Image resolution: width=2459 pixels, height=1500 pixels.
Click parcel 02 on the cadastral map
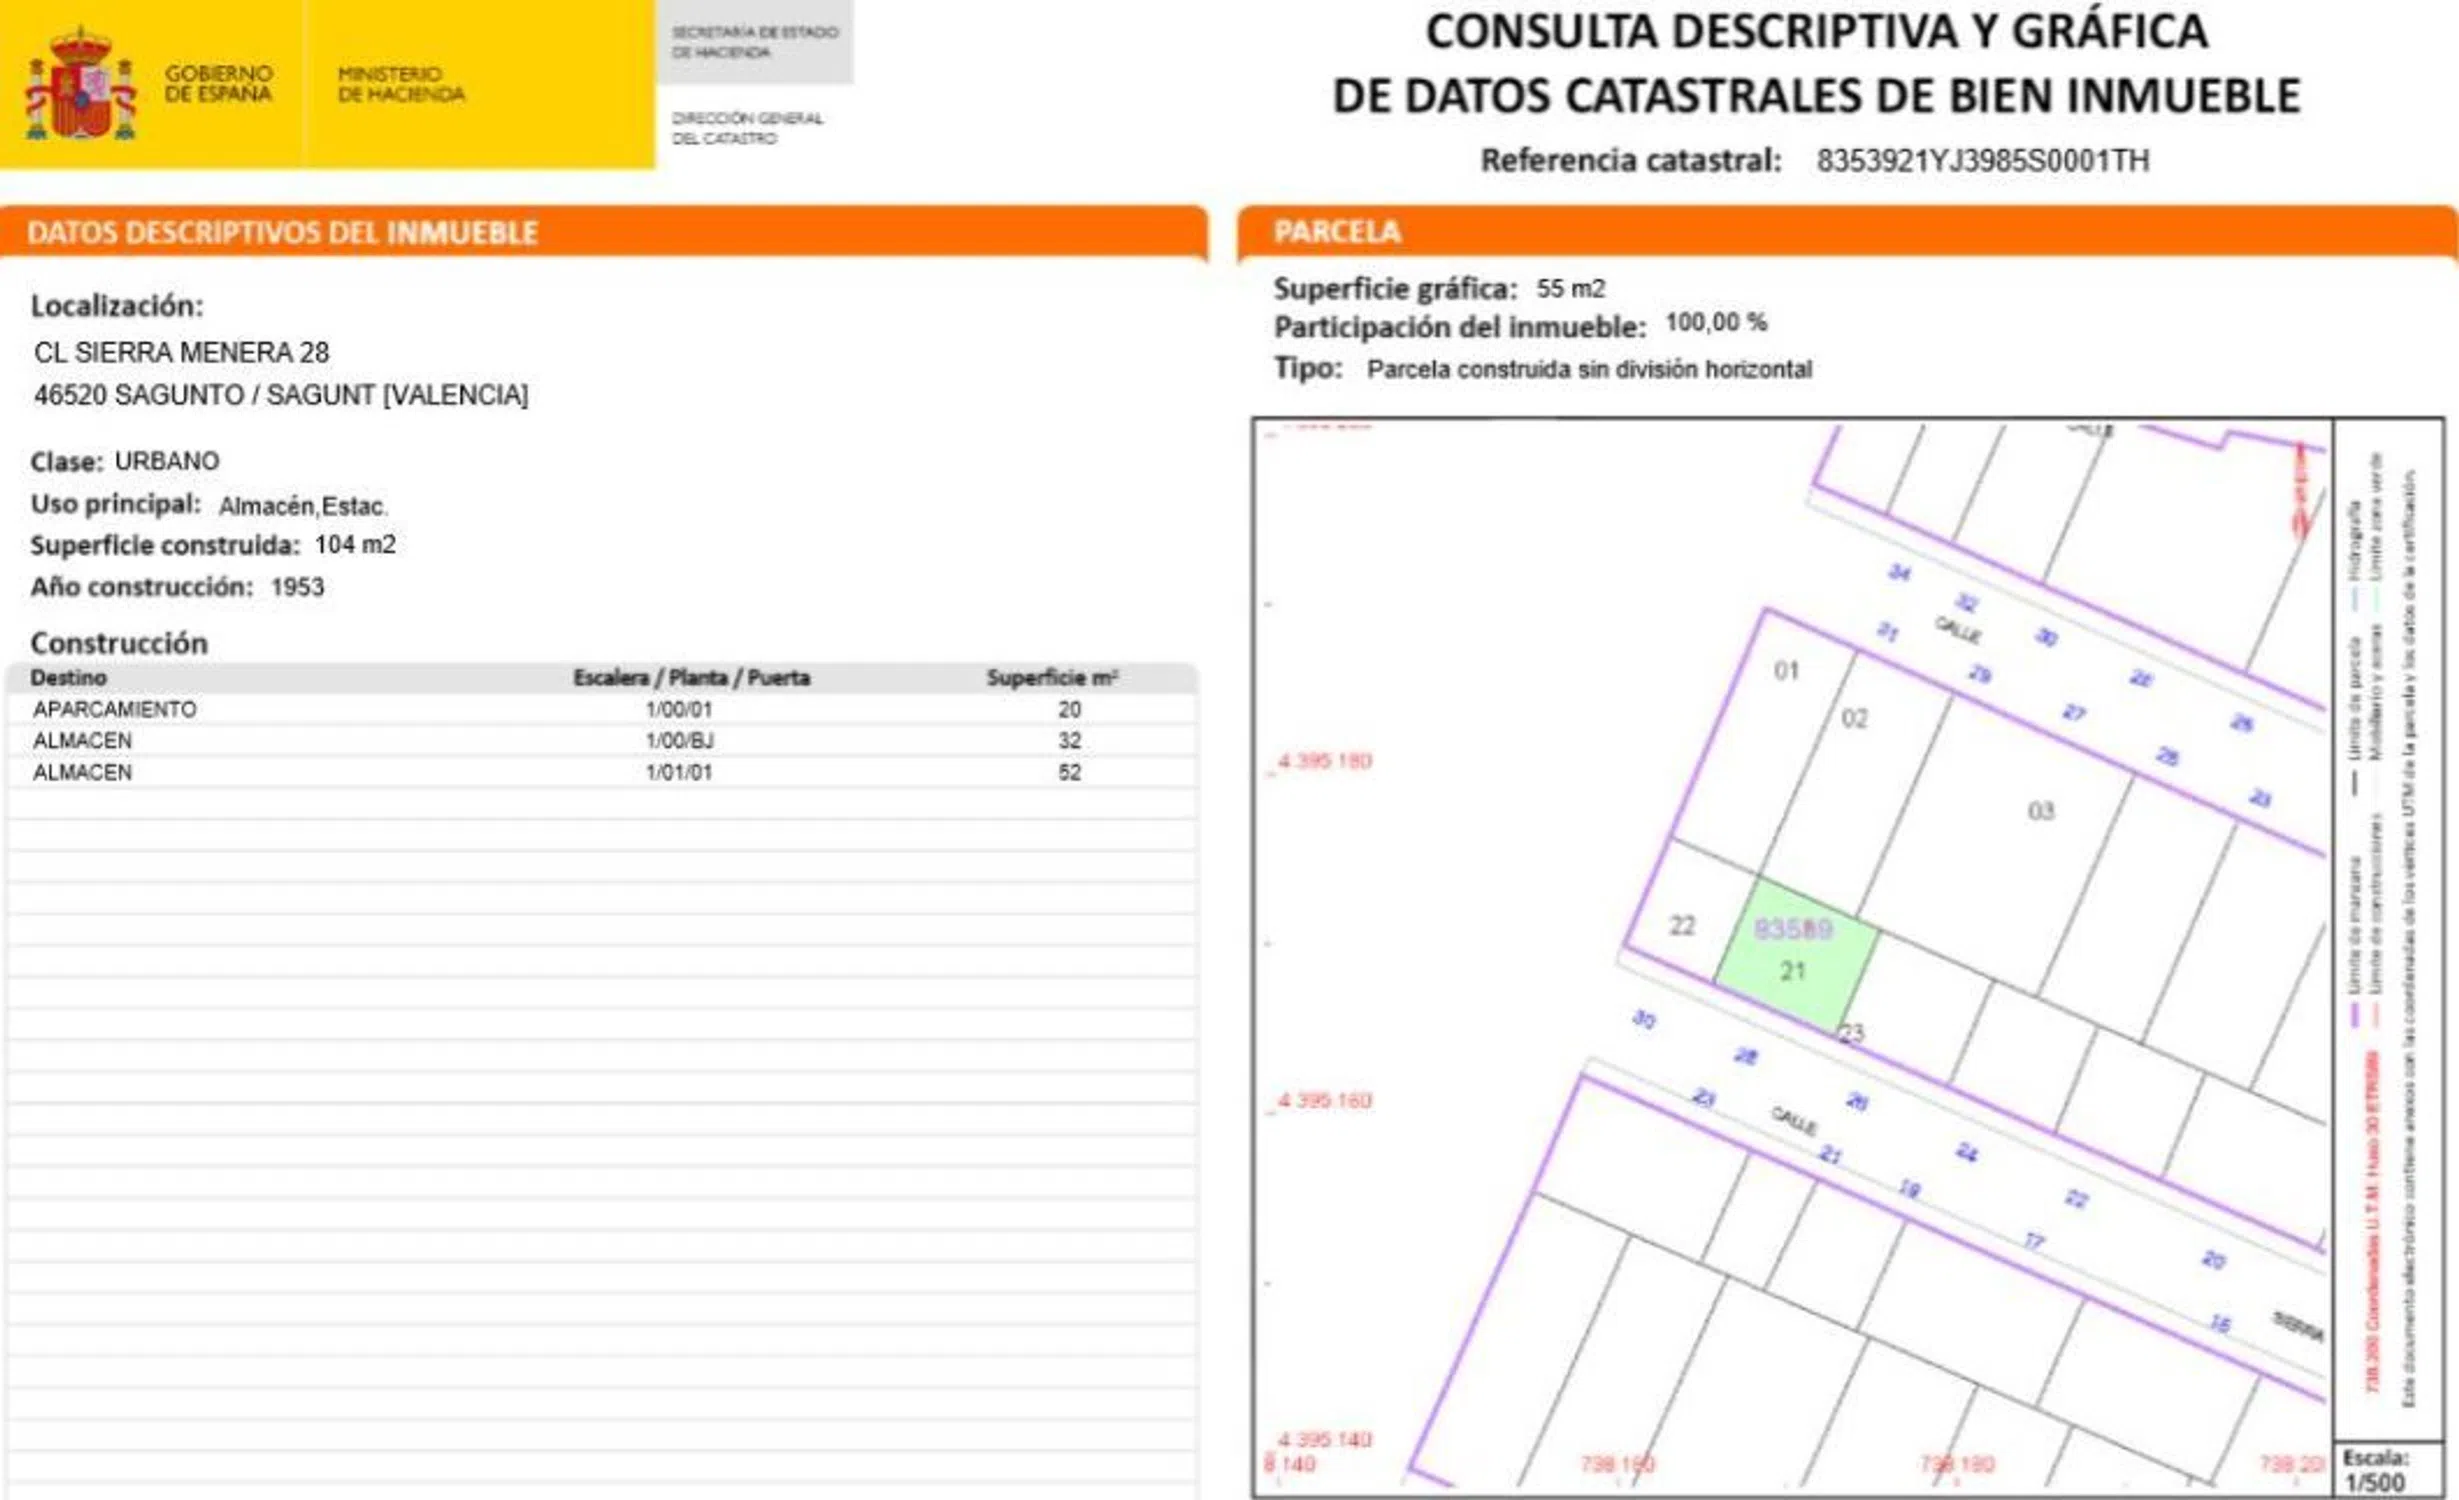1854,719
